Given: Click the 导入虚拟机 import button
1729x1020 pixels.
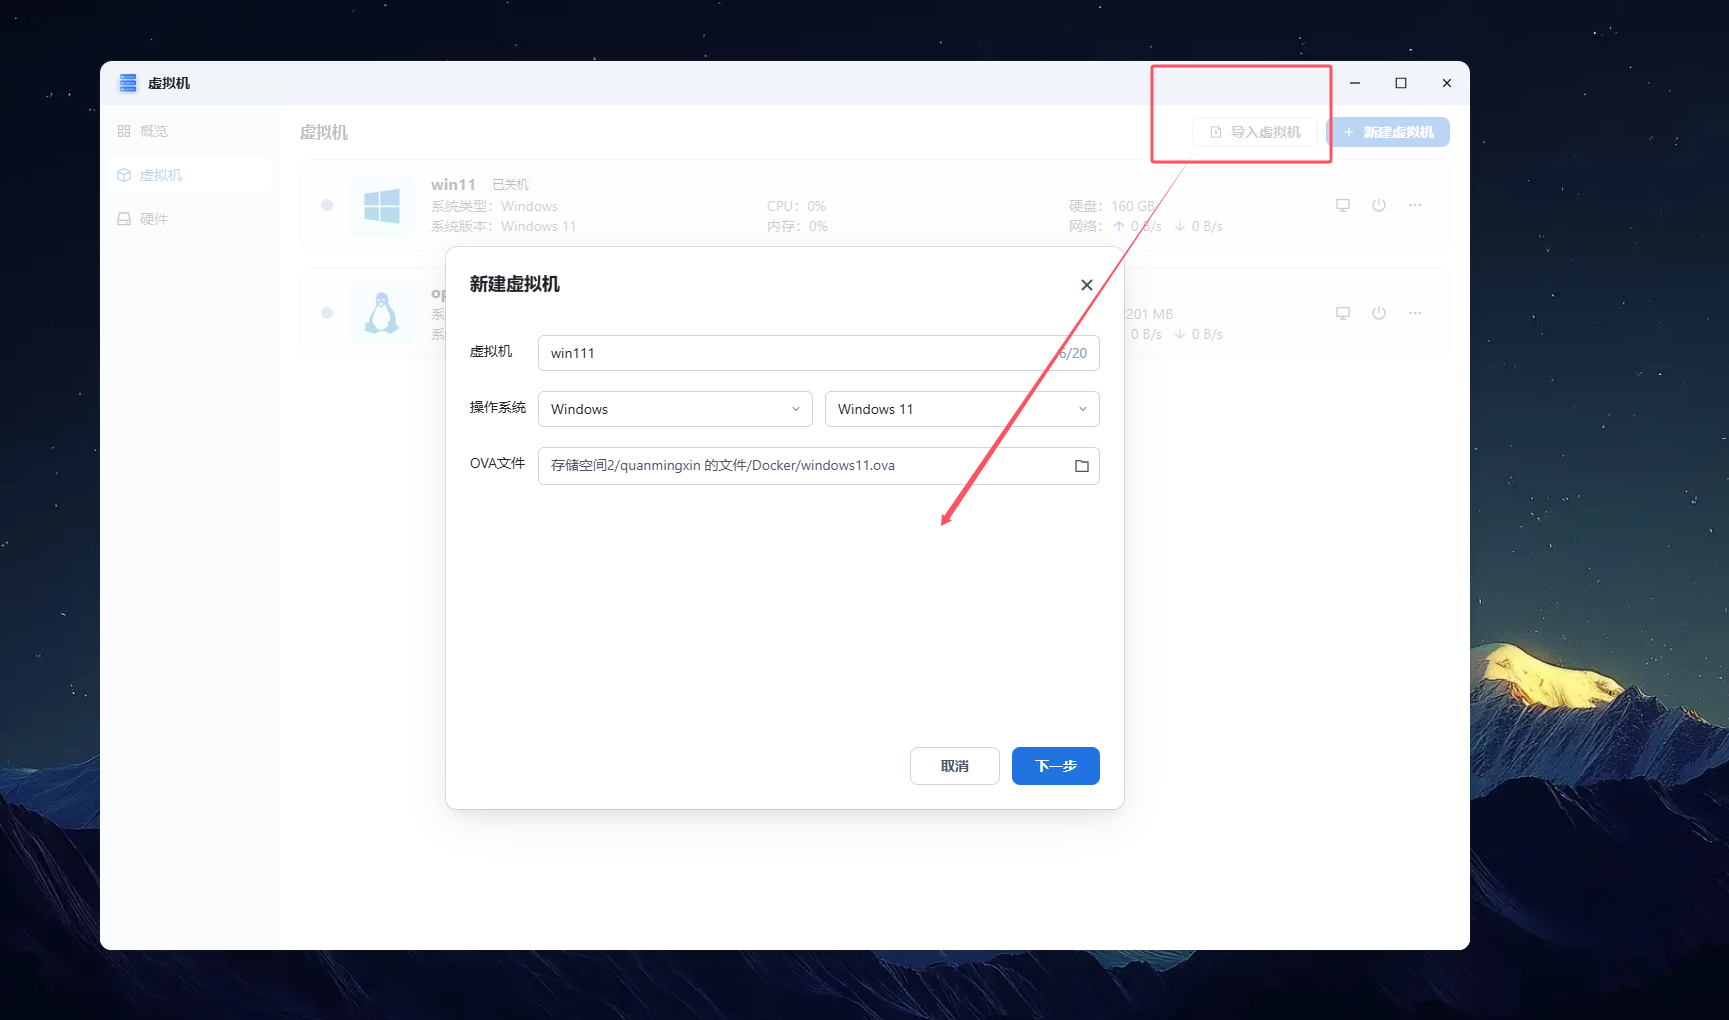Looking at the screenshot, I should point(1255,132).
